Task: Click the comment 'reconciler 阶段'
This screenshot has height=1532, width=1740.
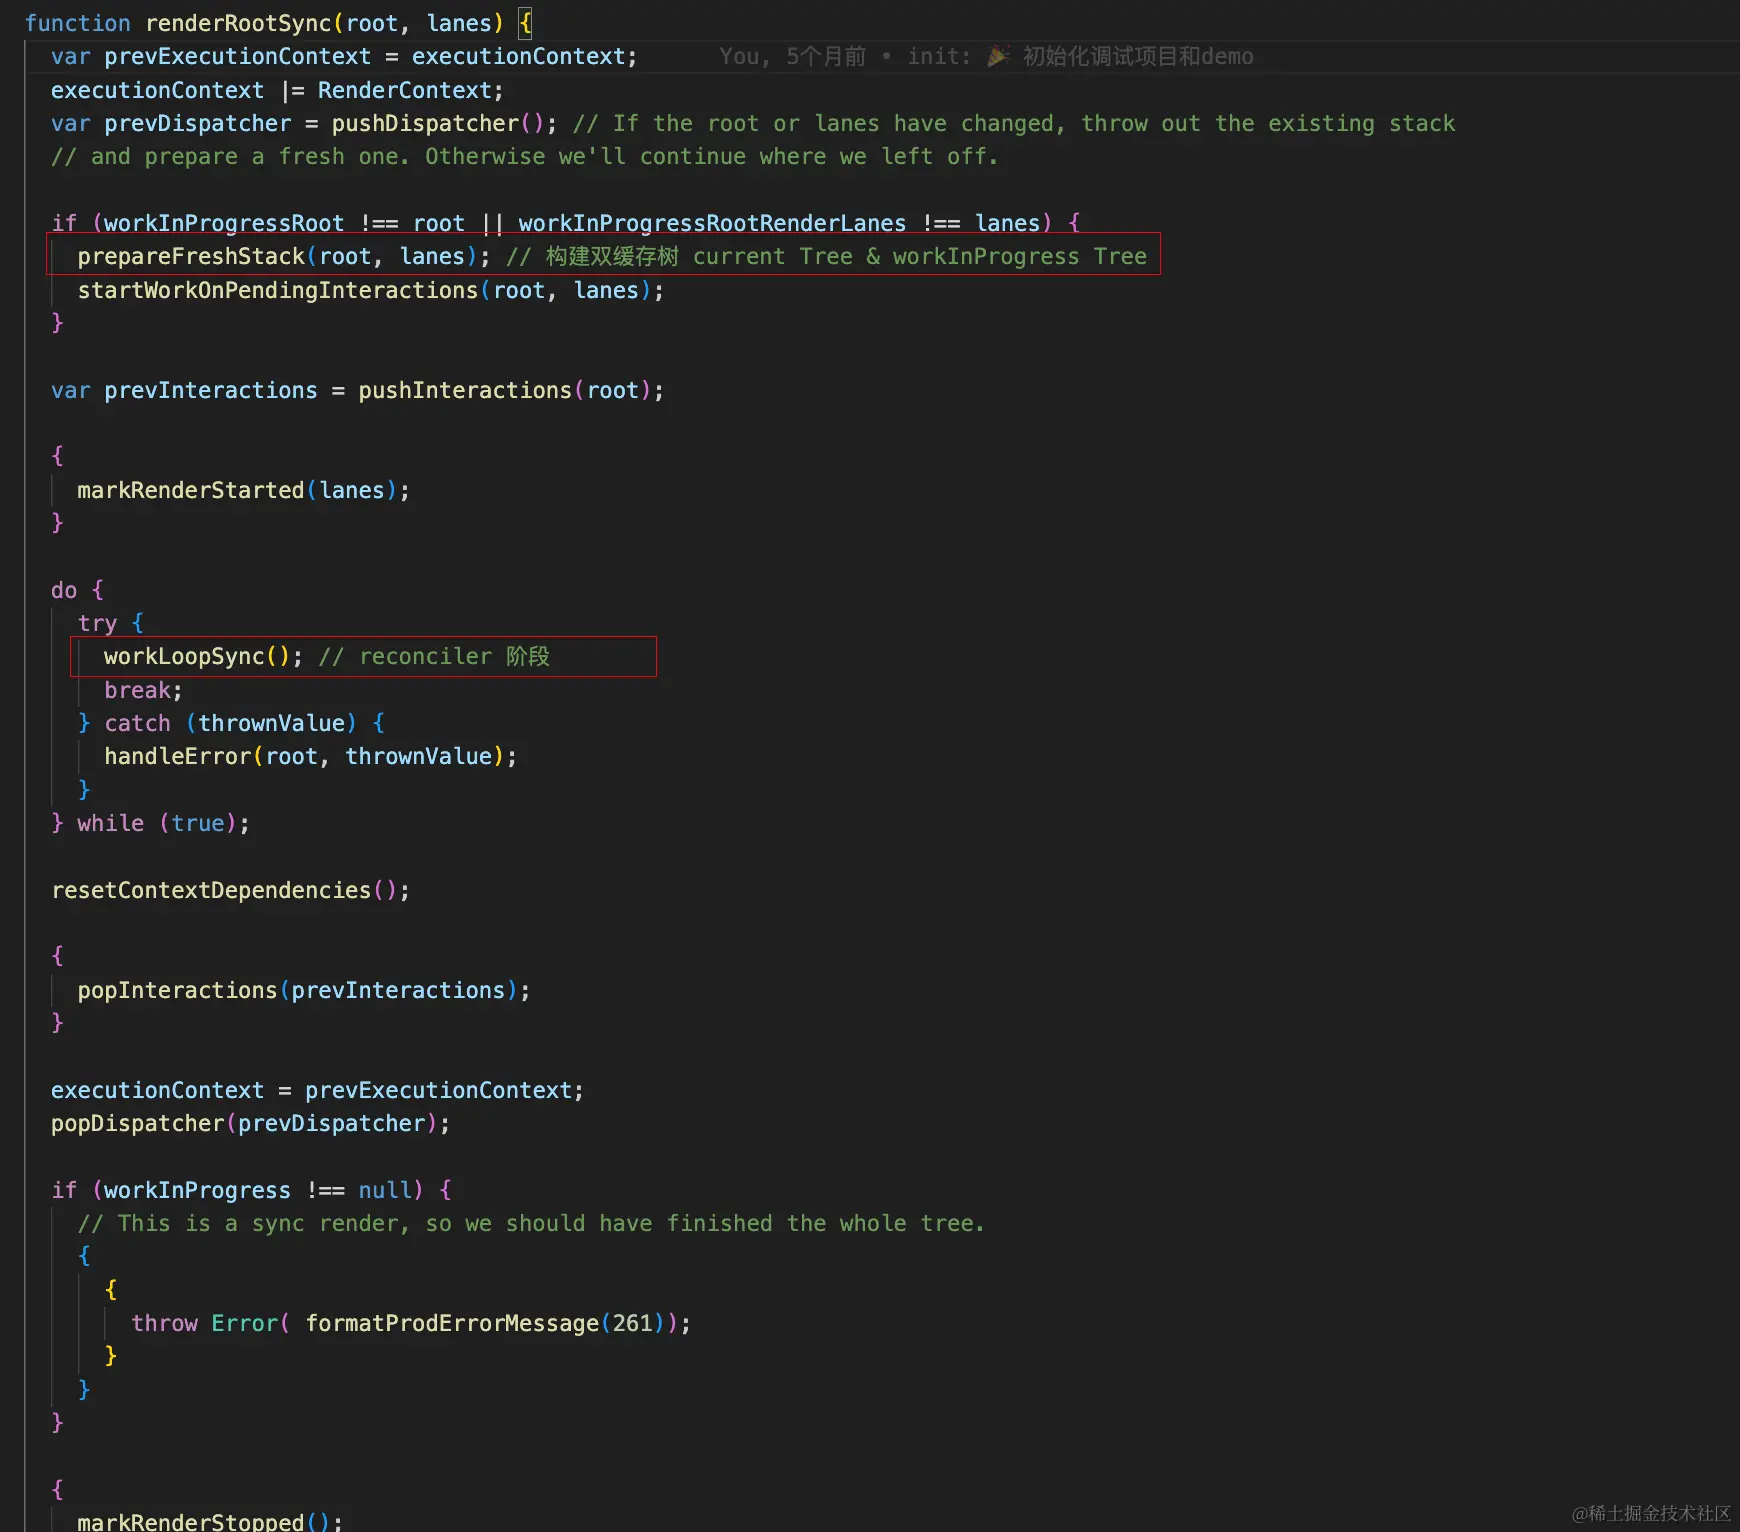Action: 455,656
